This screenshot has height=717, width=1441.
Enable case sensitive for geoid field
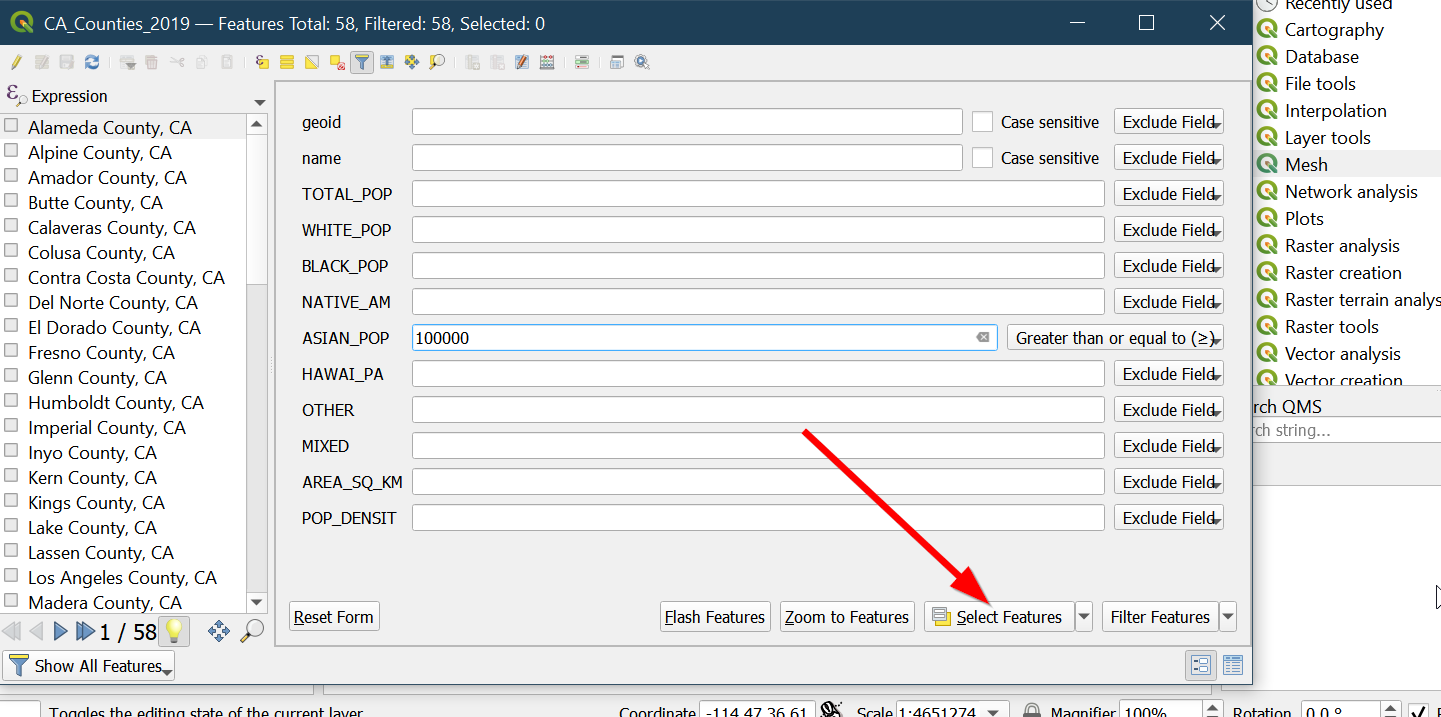[983, 122]
